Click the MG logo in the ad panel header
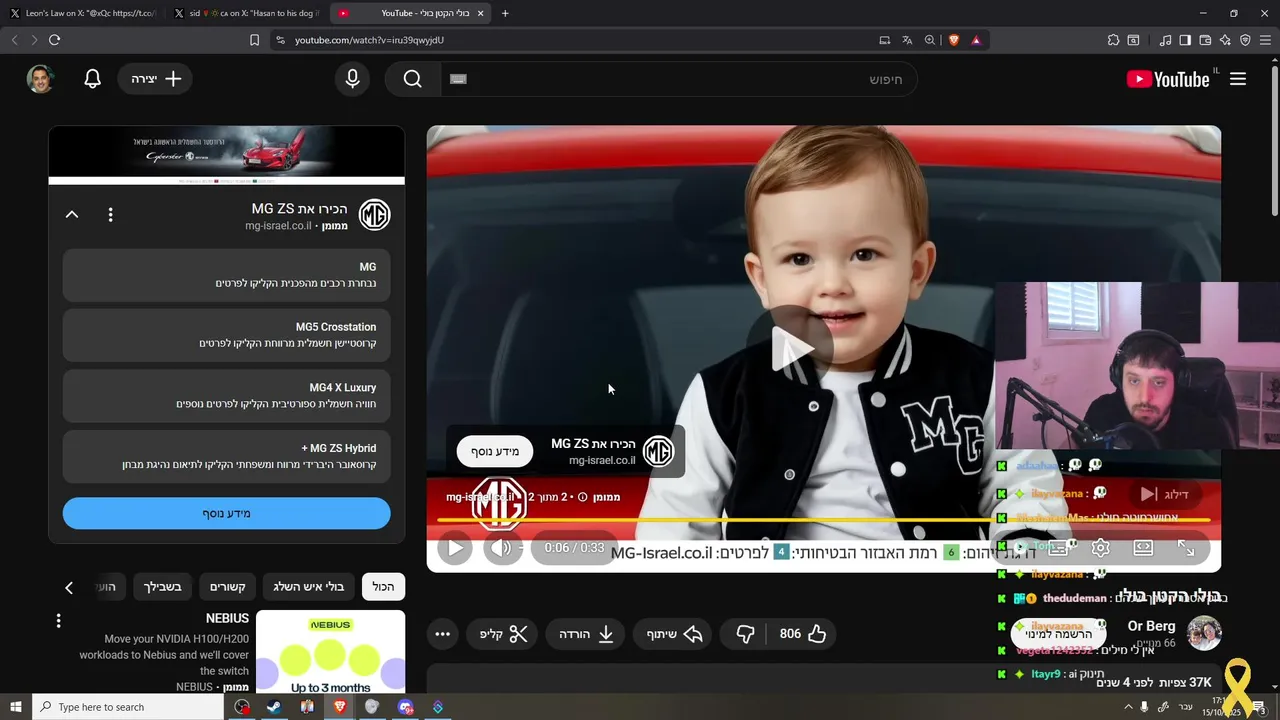Image resolution: width=1280 pixels, height=720 pixels. click(x=374, y=215)
